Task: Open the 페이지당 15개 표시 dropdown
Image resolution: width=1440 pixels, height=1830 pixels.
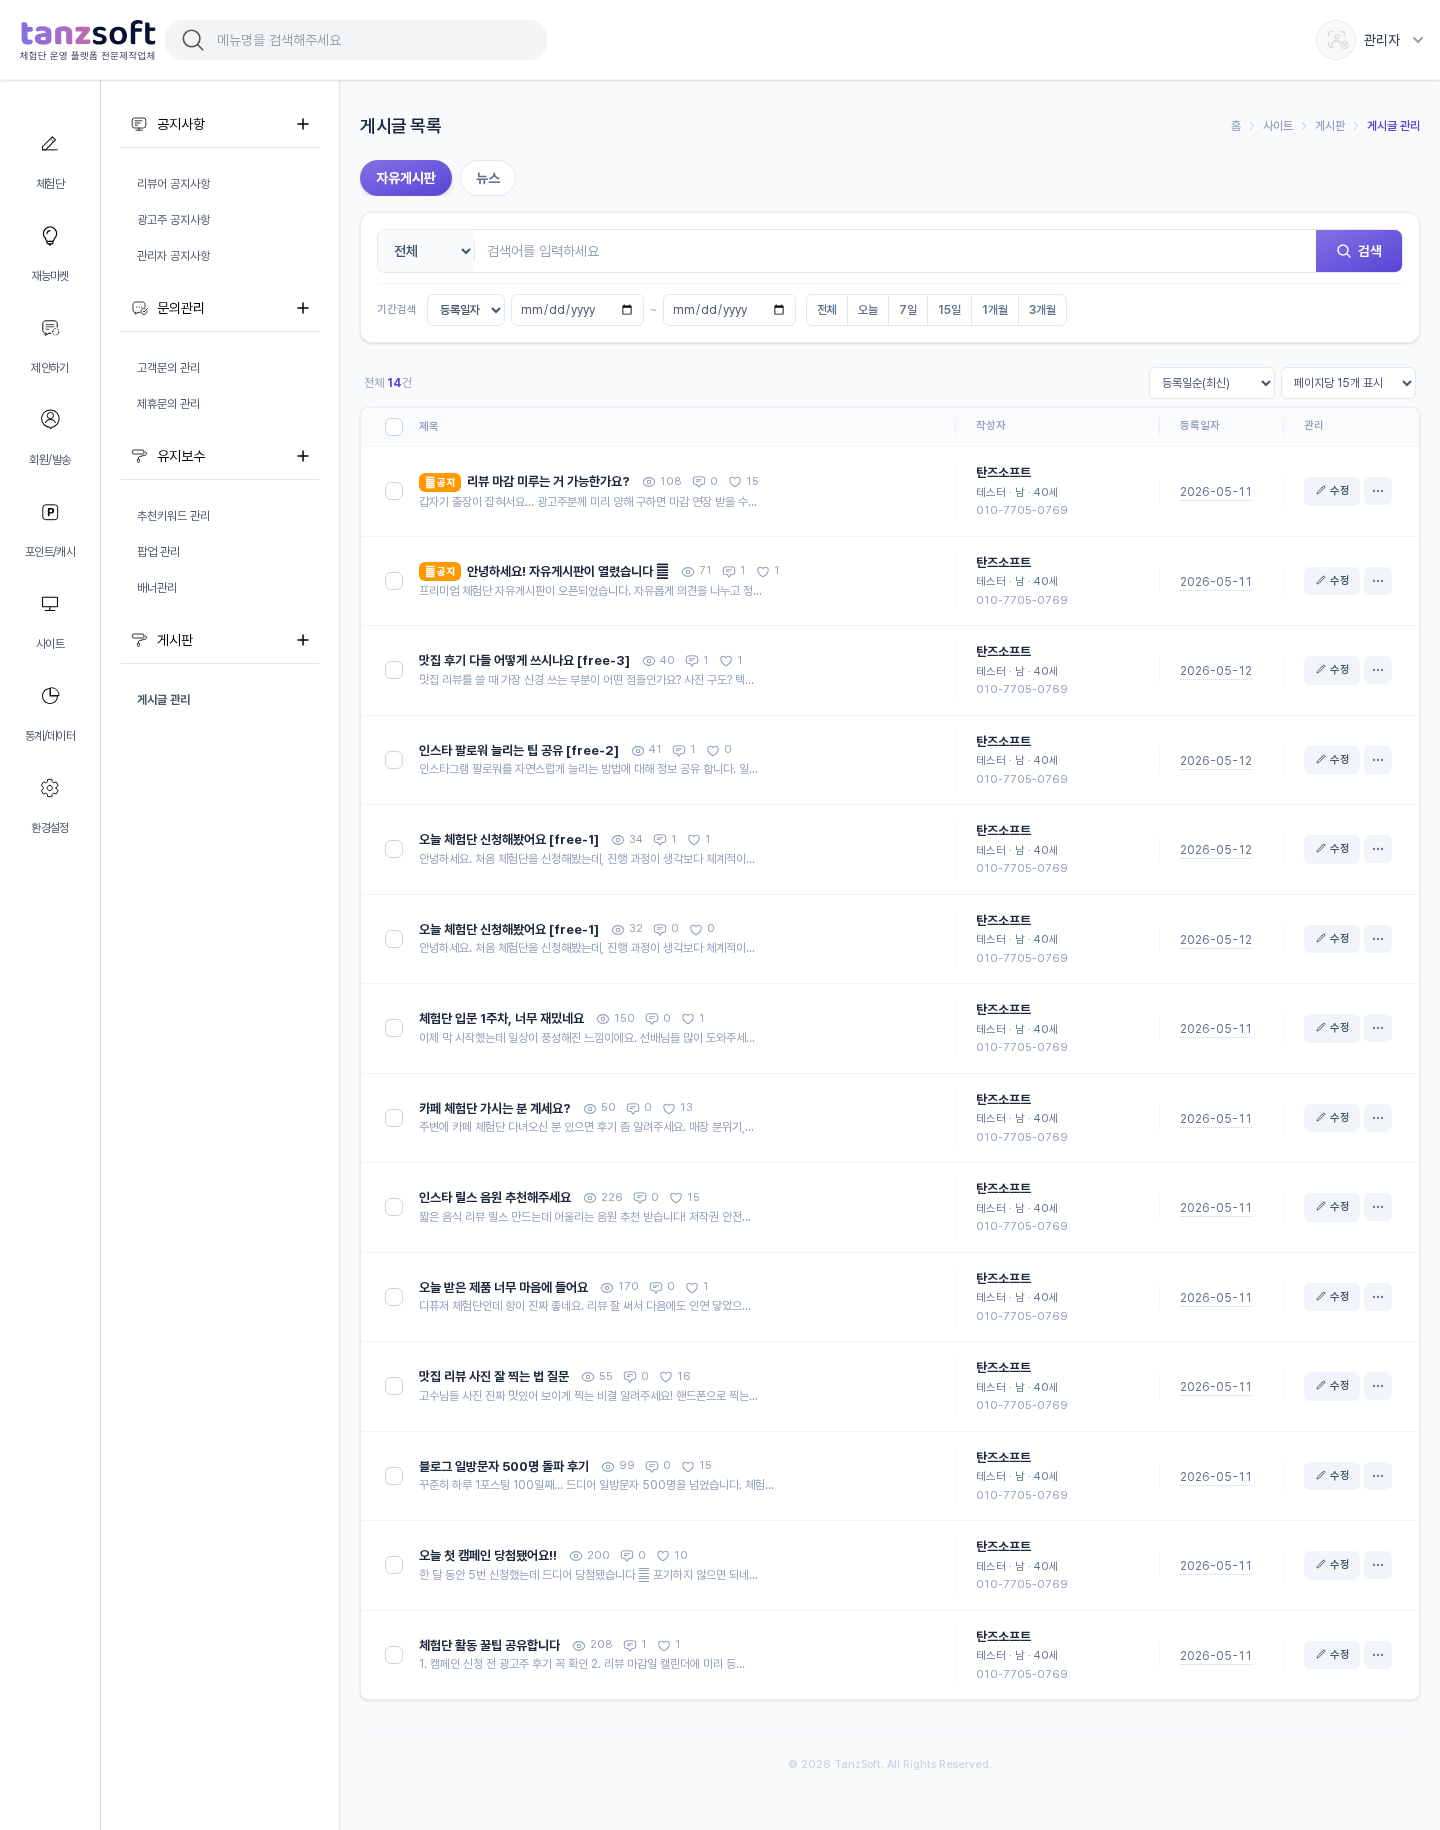Action: [1348, 383]
